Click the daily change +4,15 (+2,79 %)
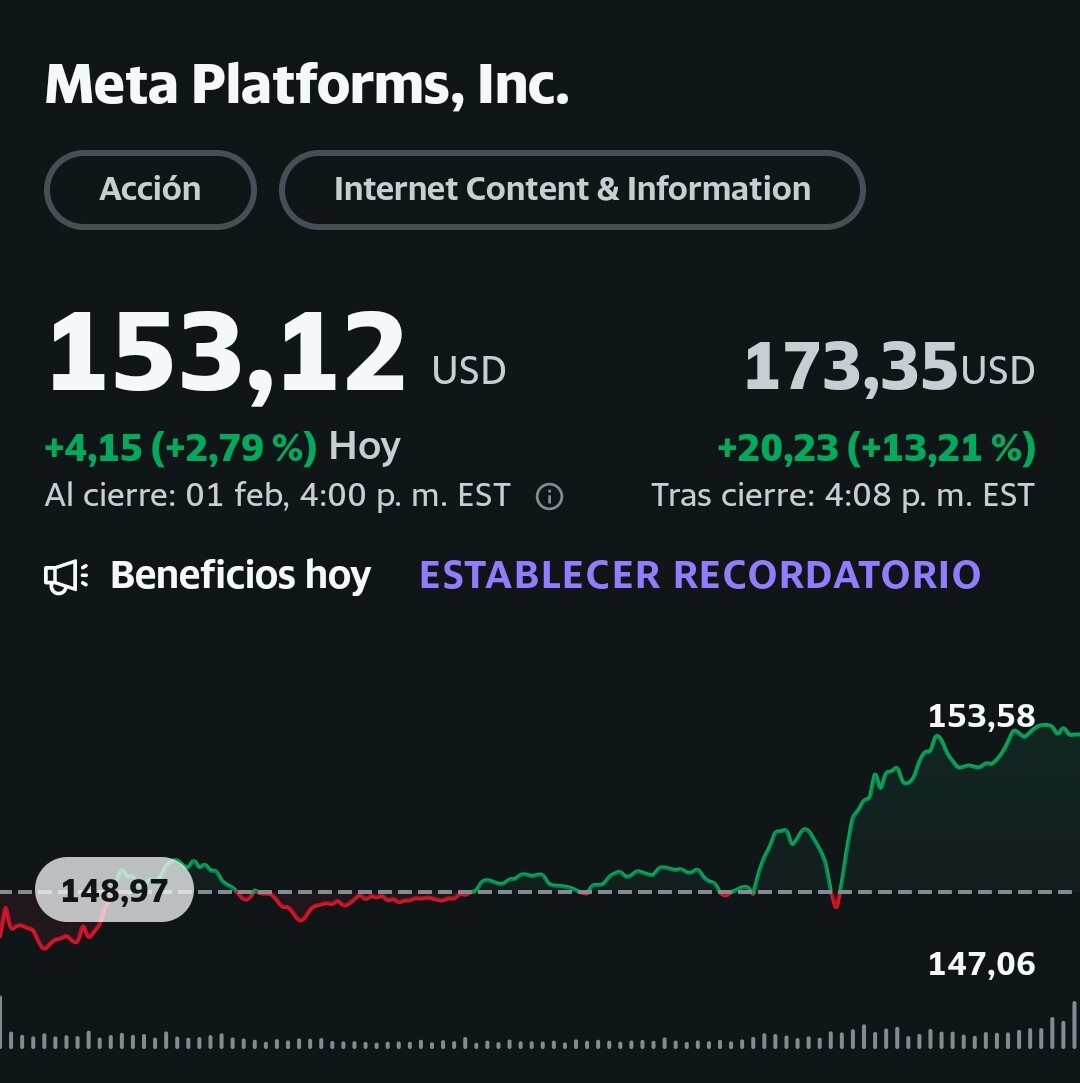1080x1083 pixels. pos(180,447)
